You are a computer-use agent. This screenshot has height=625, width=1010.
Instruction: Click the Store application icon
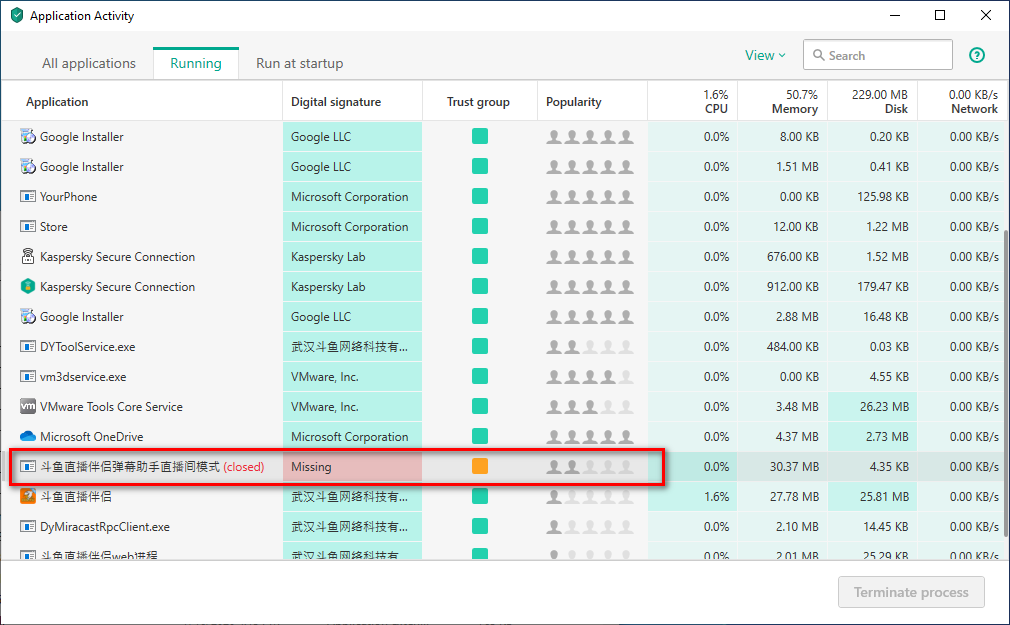(x=28, y=227)
